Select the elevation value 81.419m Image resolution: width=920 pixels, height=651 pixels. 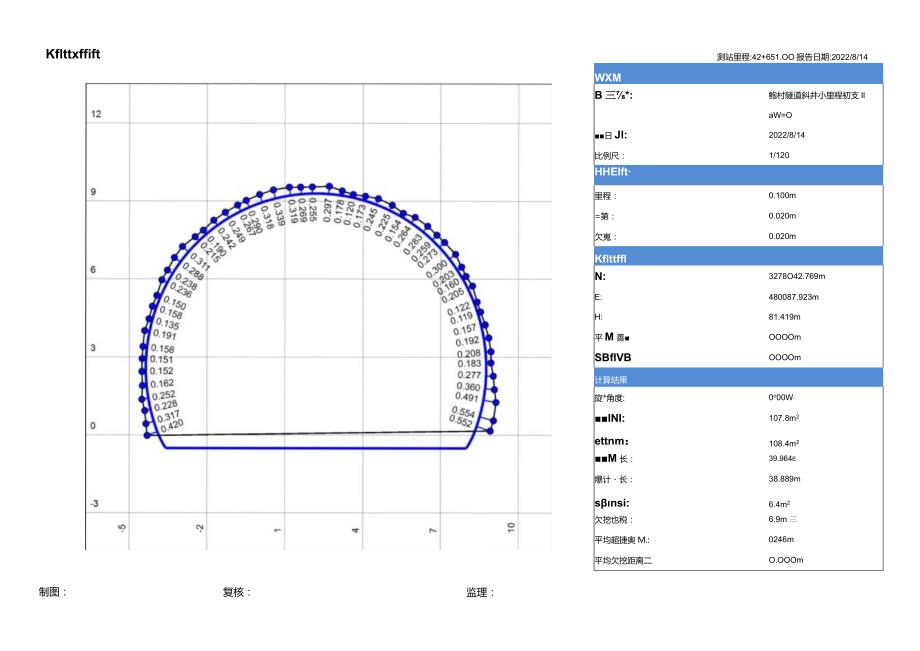point(785,317)
